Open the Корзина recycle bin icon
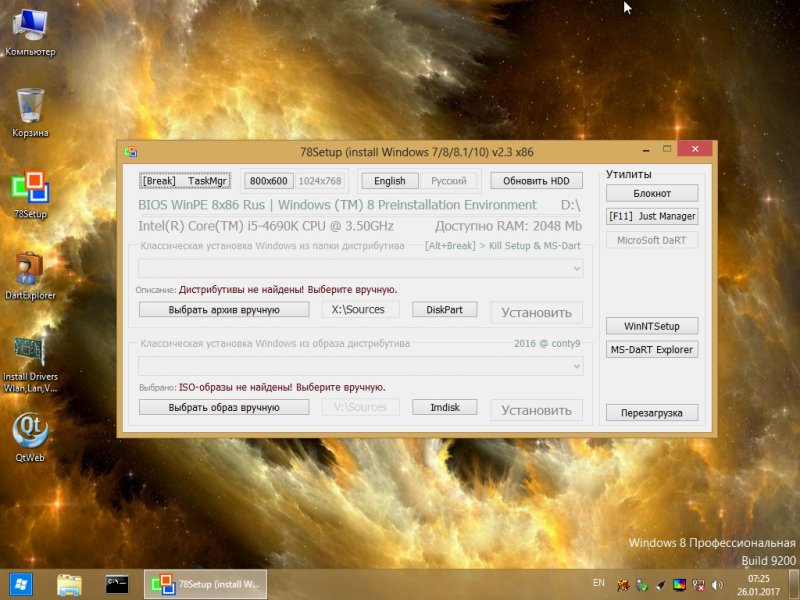800x600 pixels. point(30,113)
